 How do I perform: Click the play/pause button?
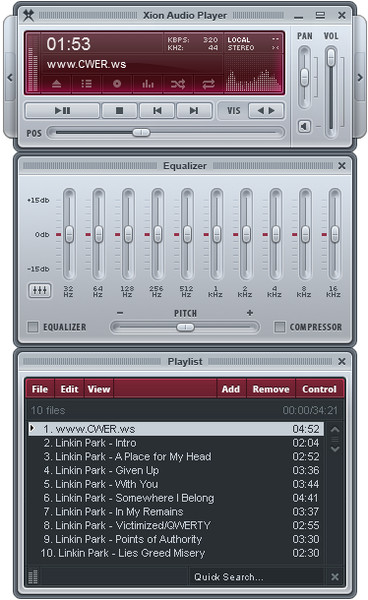click(x=62, y=111)
